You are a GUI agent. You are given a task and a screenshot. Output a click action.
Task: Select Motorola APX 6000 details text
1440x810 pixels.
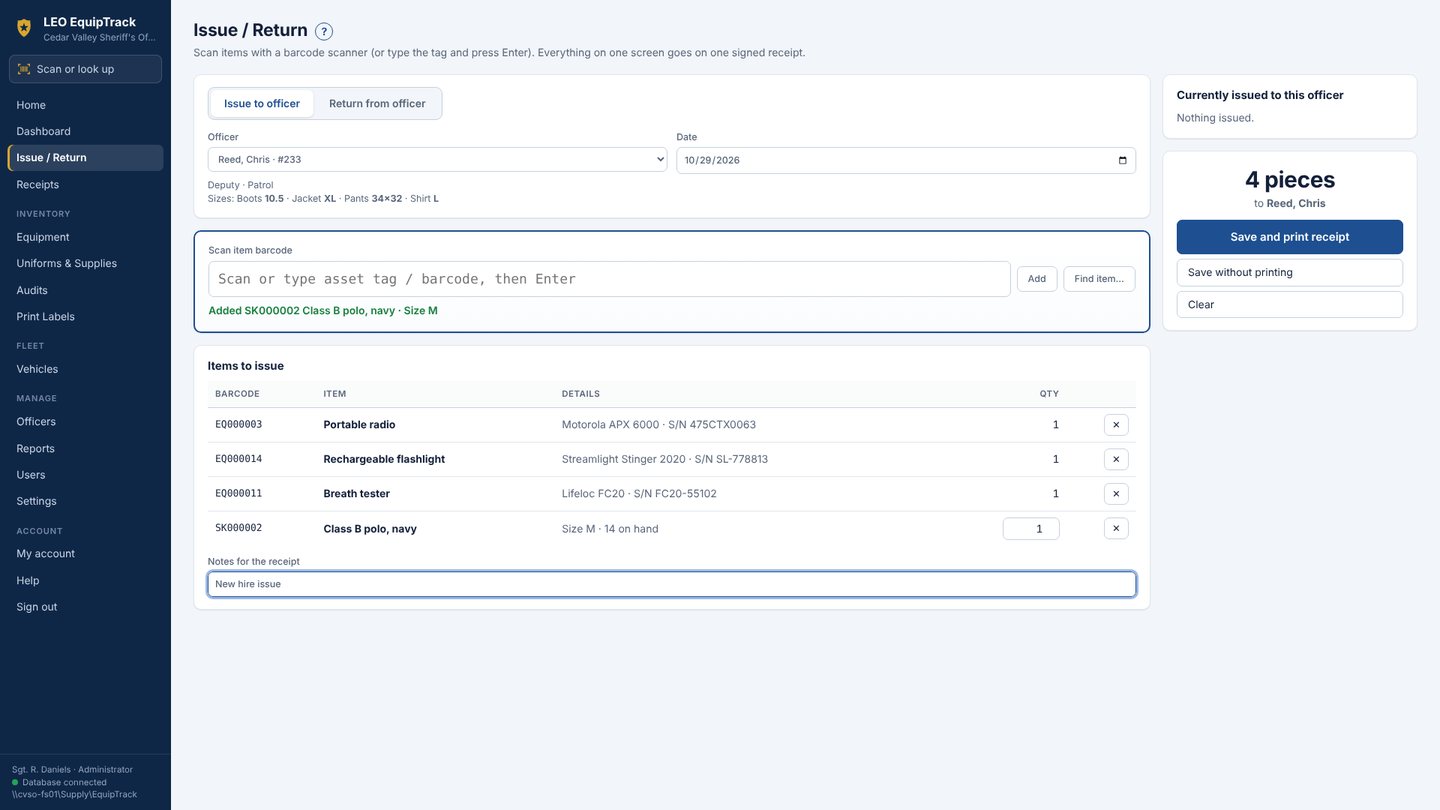pos(659,425)
